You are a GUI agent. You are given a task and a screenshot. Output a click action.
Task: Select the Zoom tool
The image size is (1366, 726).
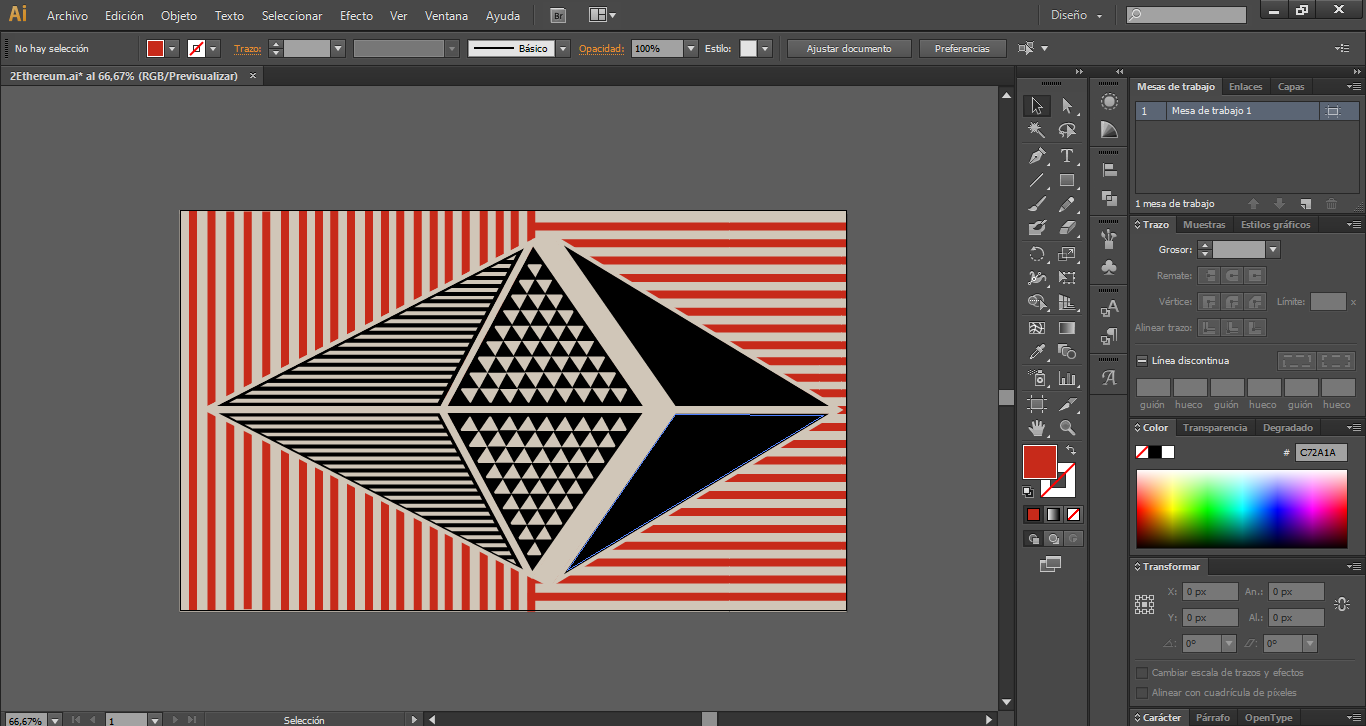point(1067,428)
